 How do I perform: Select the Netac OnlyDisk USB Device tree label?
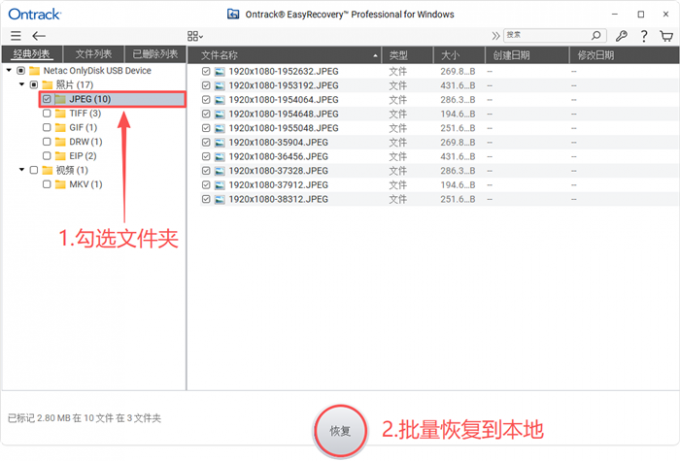(97, 70)
